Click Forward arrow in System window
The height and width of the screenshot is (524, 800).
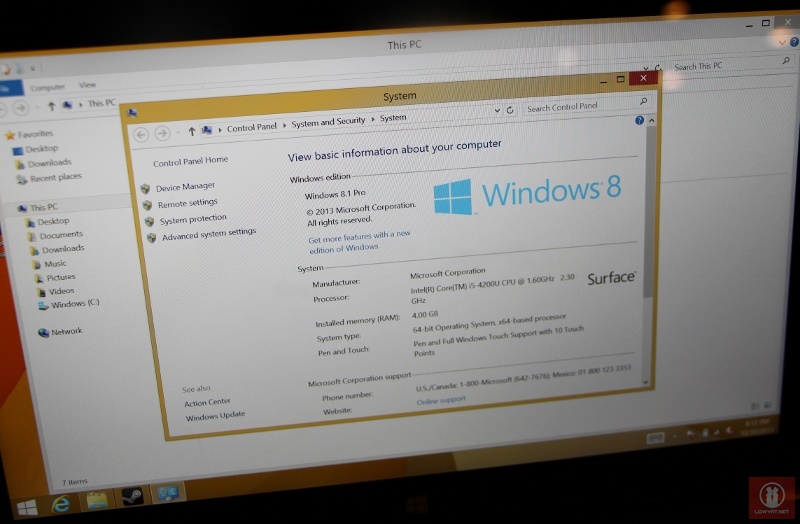point(162,133)
